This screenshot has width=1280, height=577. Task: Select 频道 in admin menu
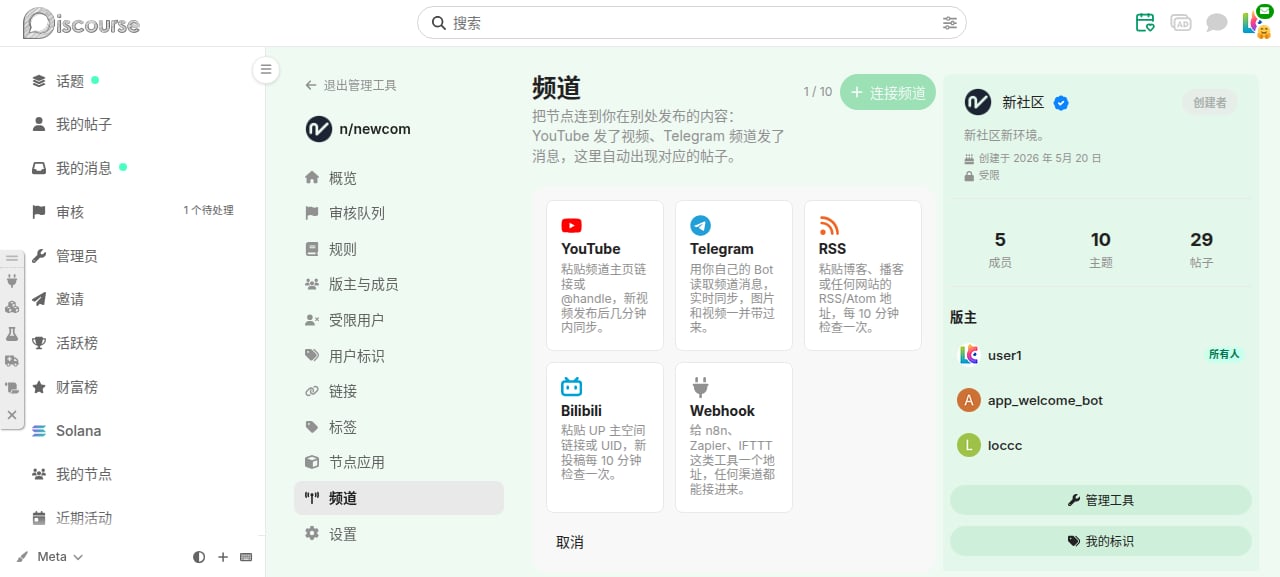tap(399, 498)
